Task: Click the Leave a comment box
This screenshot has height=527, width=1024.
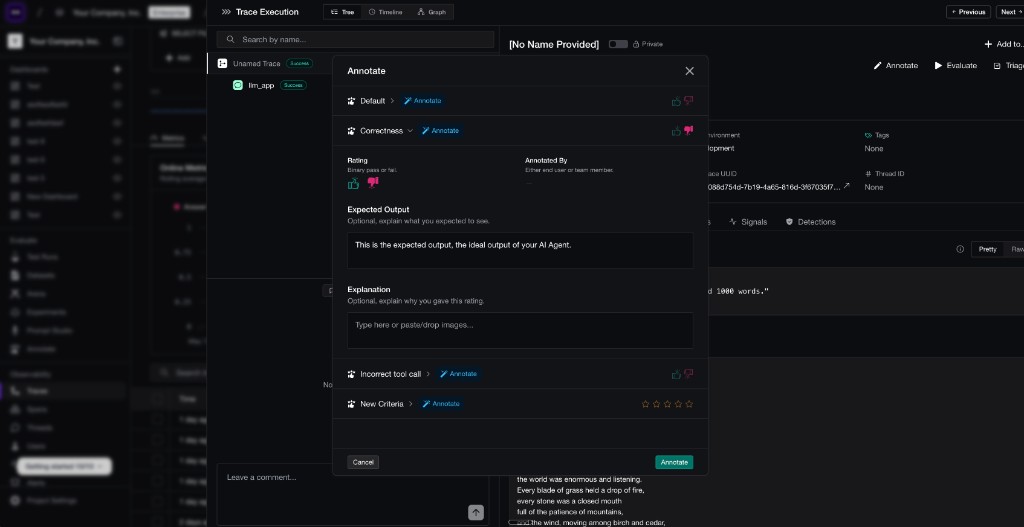Action: [353, 494]
